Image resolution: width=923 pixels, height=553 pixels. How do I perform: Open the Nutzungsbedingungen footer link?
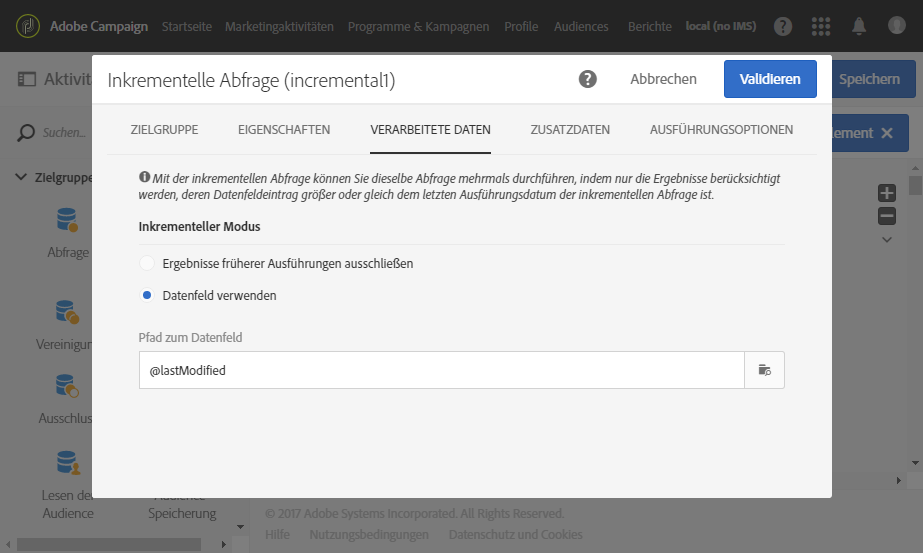[x=369, y=534]
